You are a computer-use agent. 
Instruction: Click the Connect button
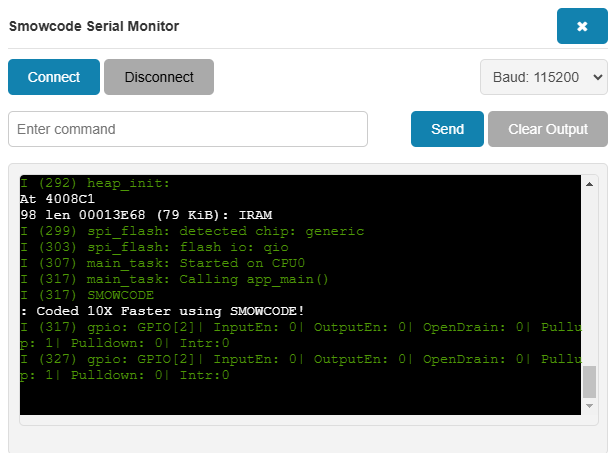(x=54, y=77)
